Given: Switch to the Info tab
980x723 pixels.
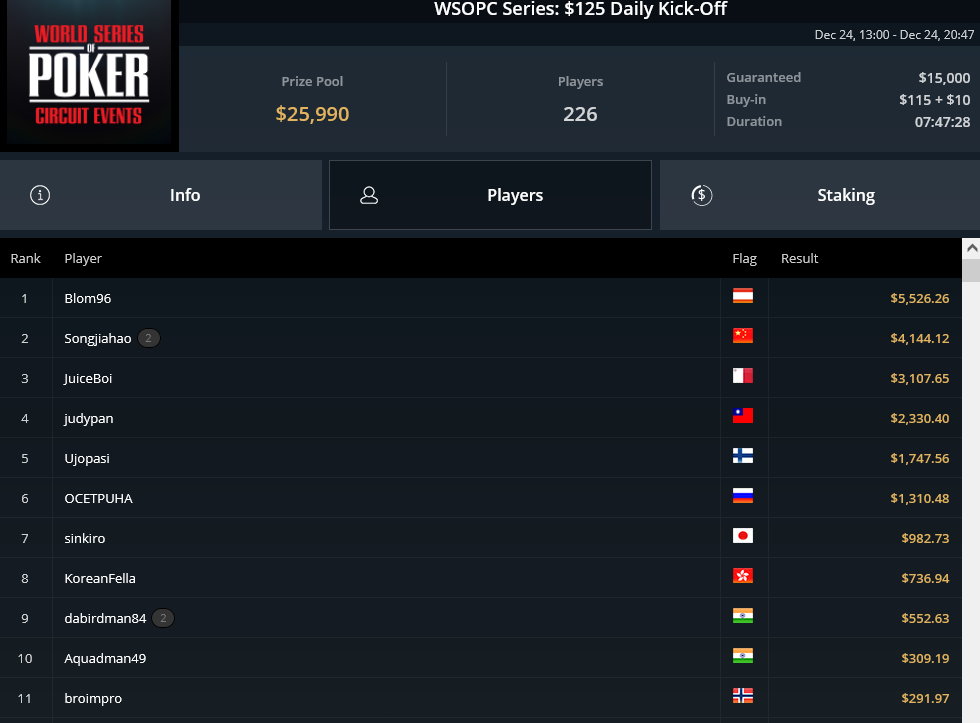Looking at the screenshot, I should (x=161, y=195).
